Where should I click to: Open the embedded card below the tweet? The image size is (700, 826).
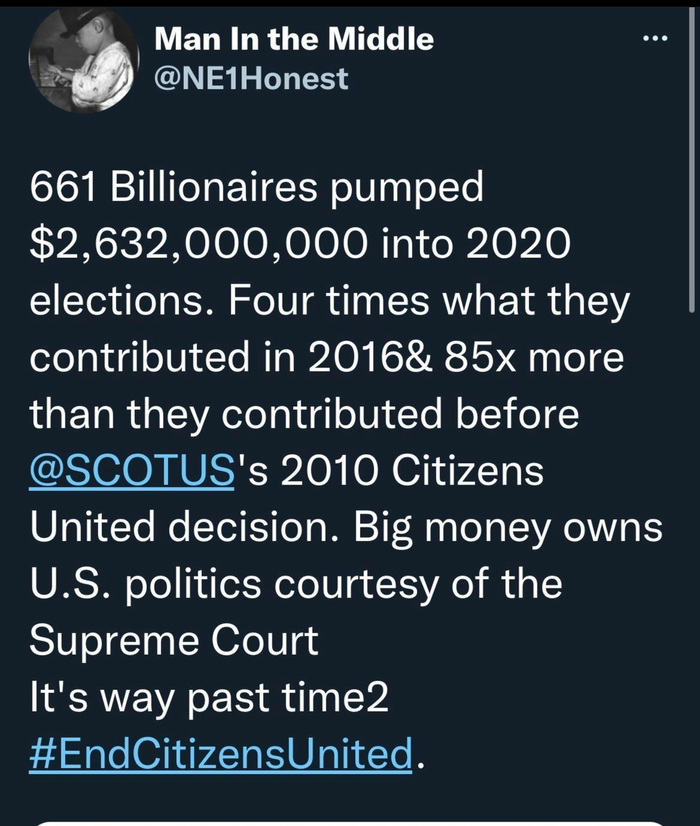[350, 821]
